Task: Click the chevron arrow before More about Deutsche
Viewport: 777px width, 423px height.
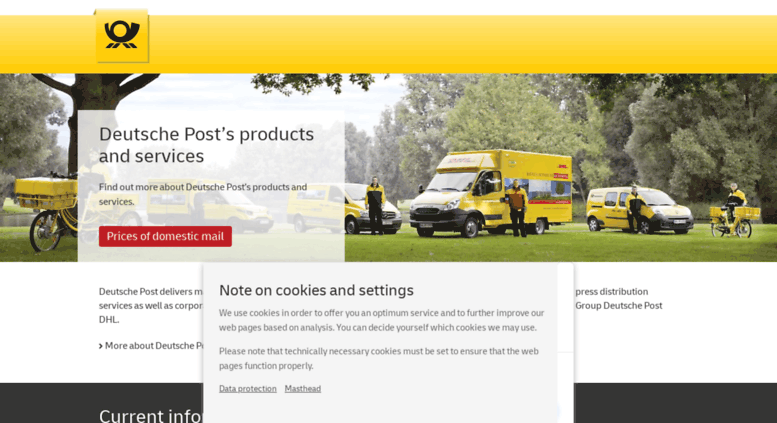Action: [x=101, y=346]
